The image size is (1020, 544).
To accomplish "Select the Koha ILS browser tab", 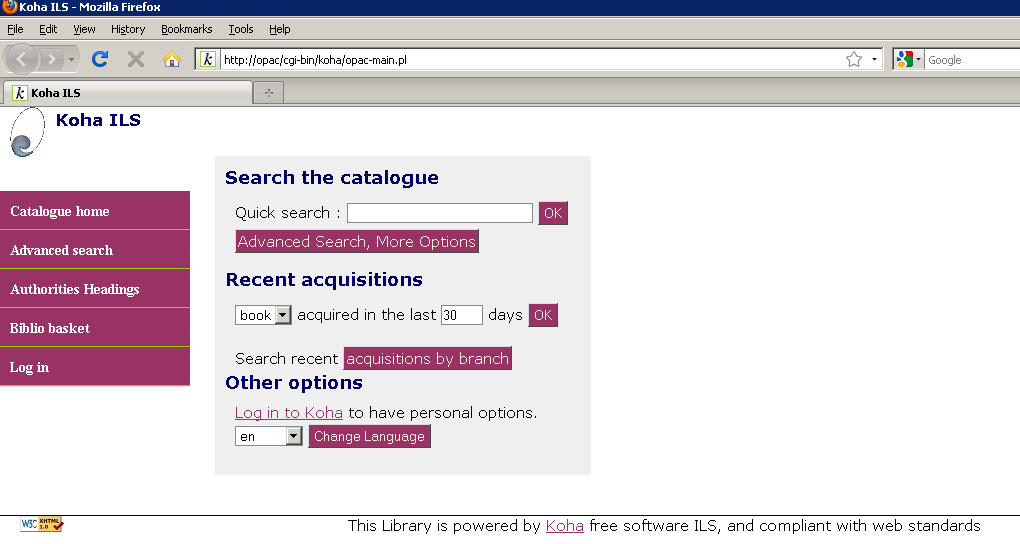I will pos(128,93).
